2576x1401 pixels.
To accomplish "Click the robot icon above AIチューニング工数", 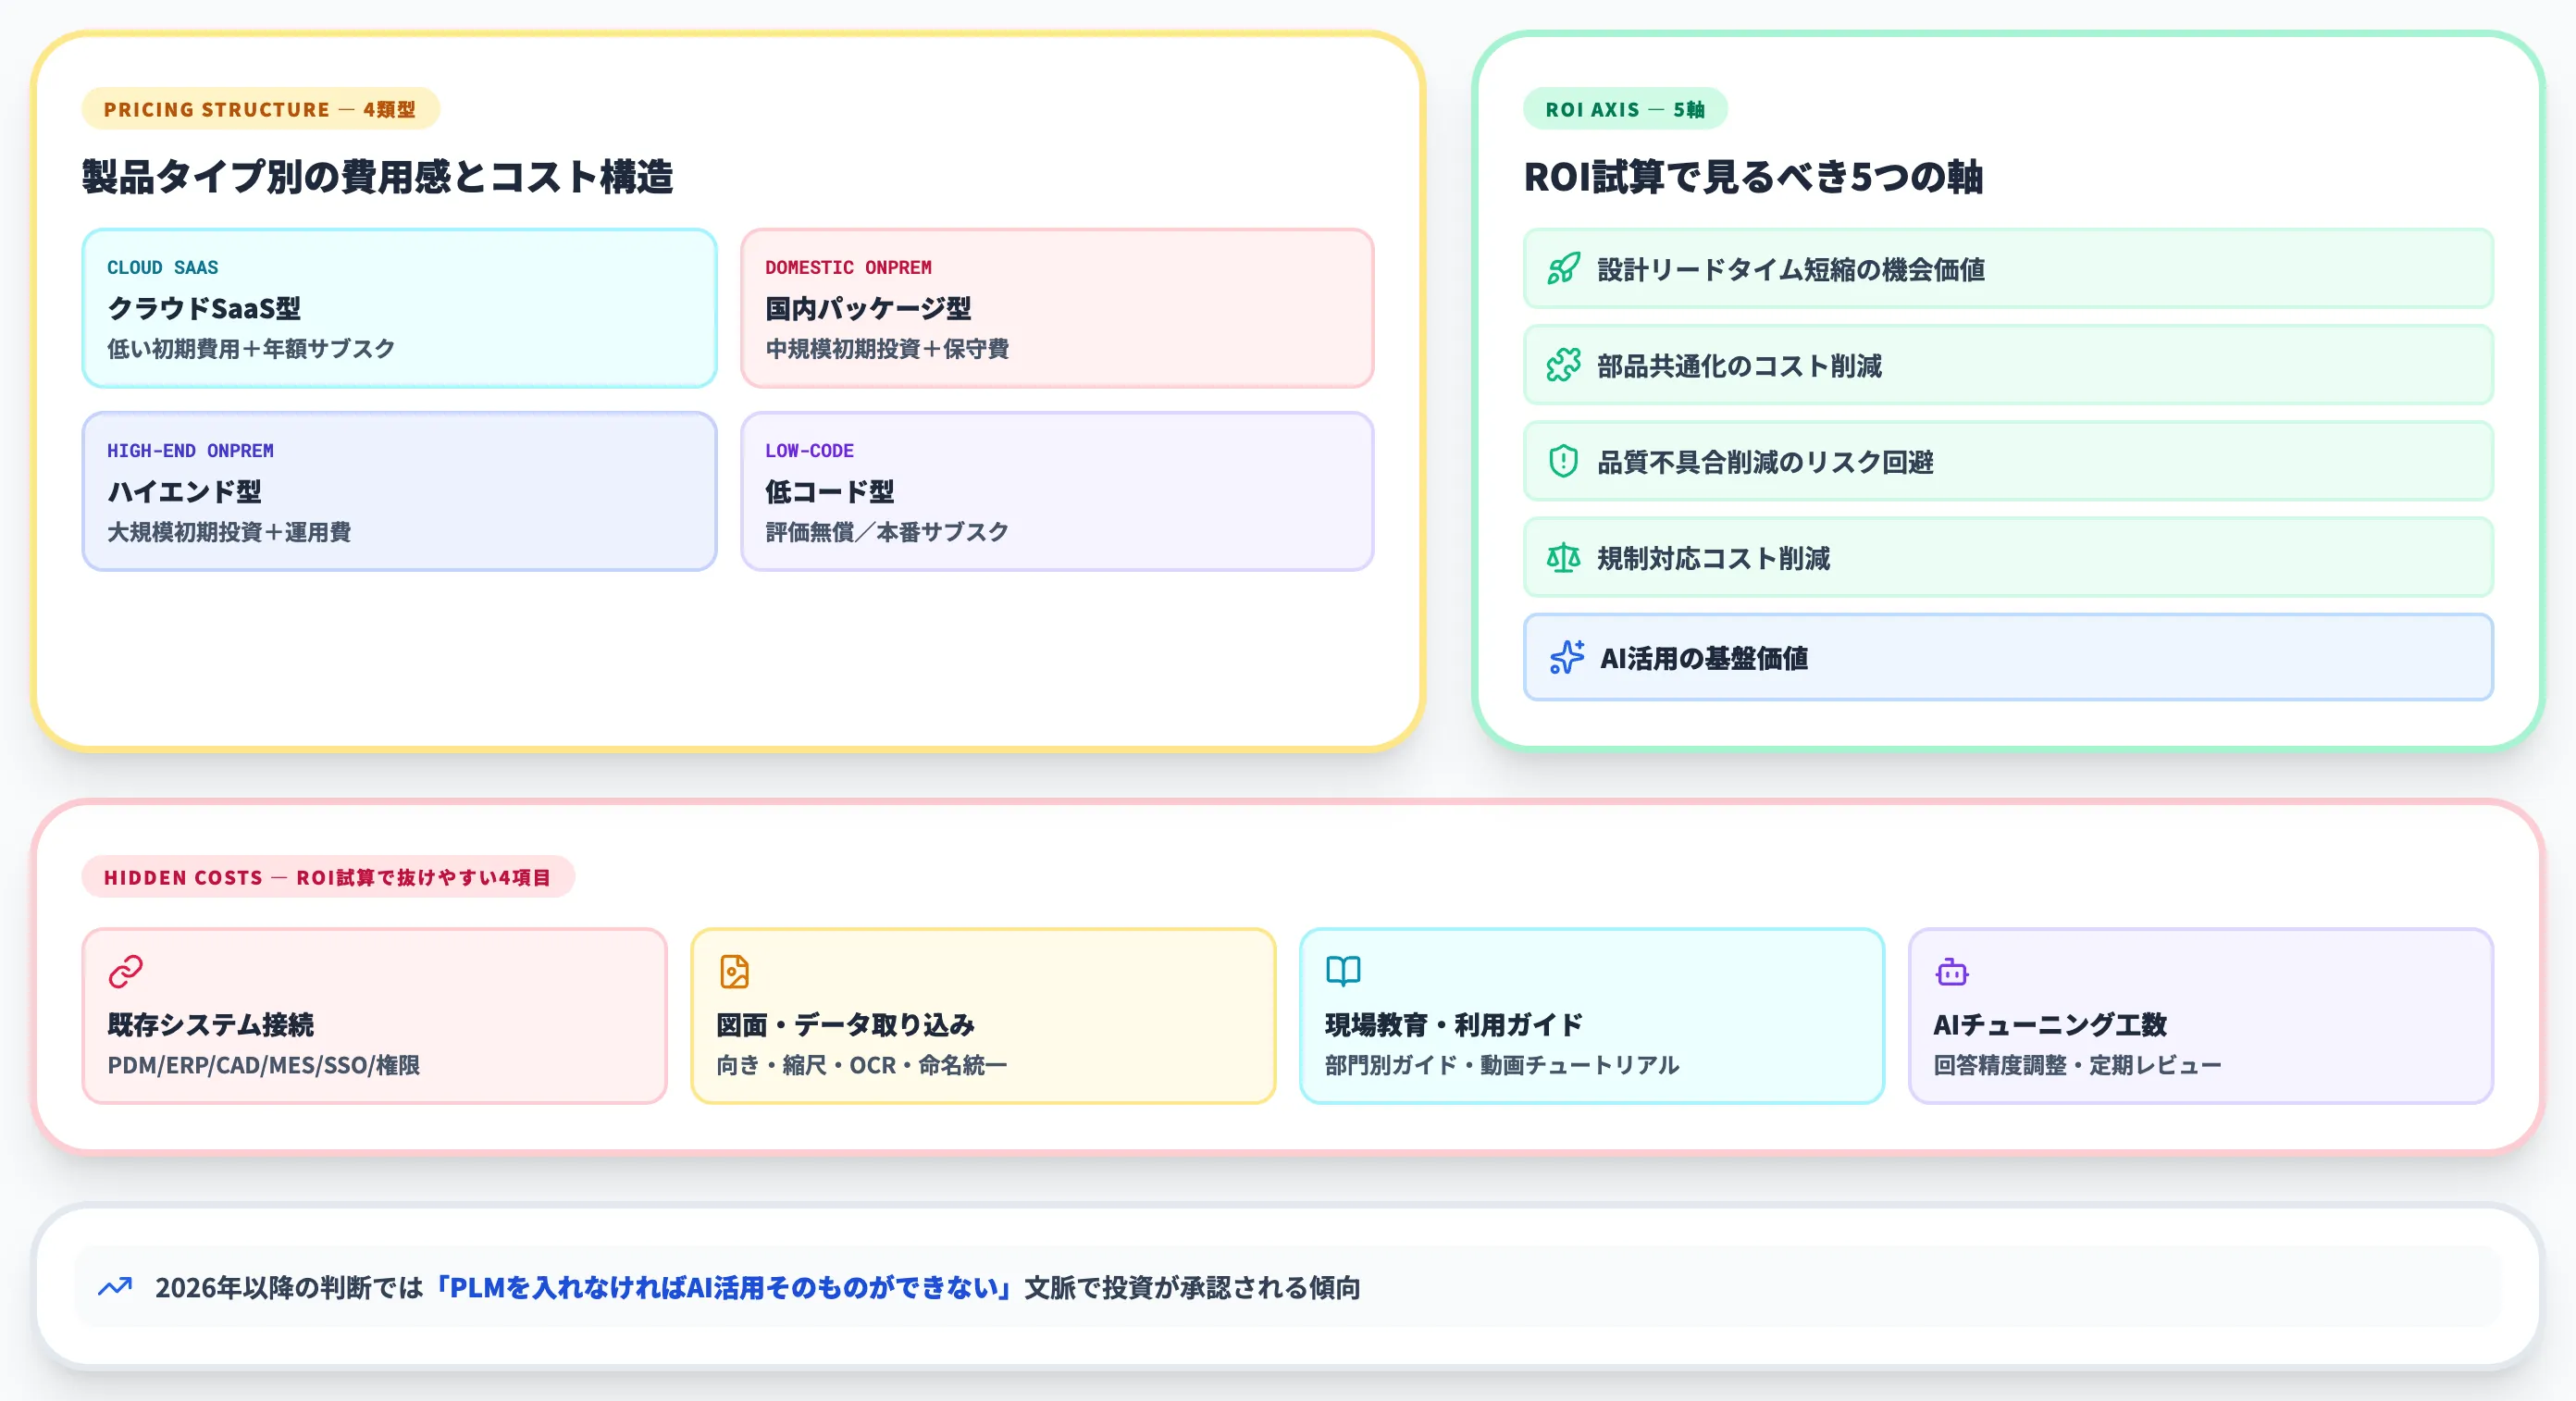I will pos(1951,971).
